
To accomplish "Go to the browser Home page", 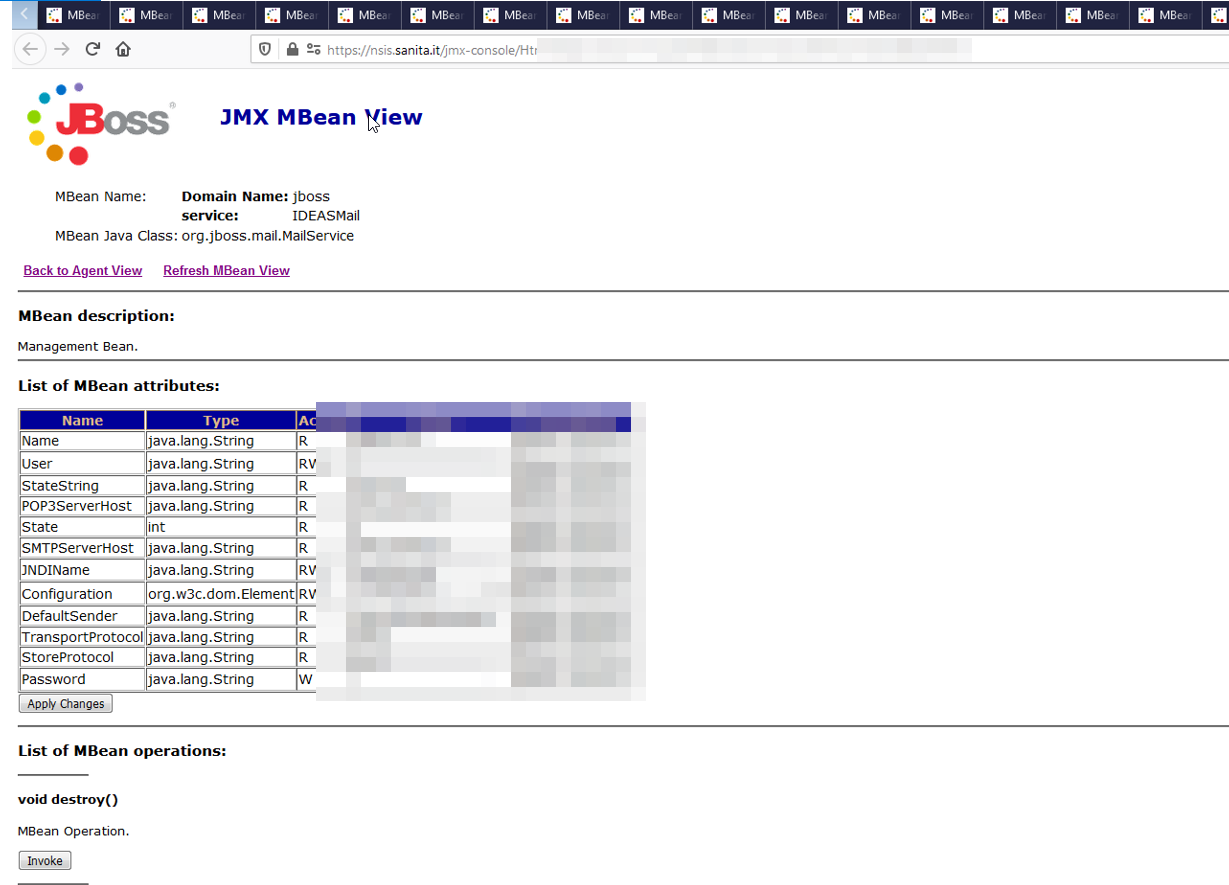I will click(123, 49).
